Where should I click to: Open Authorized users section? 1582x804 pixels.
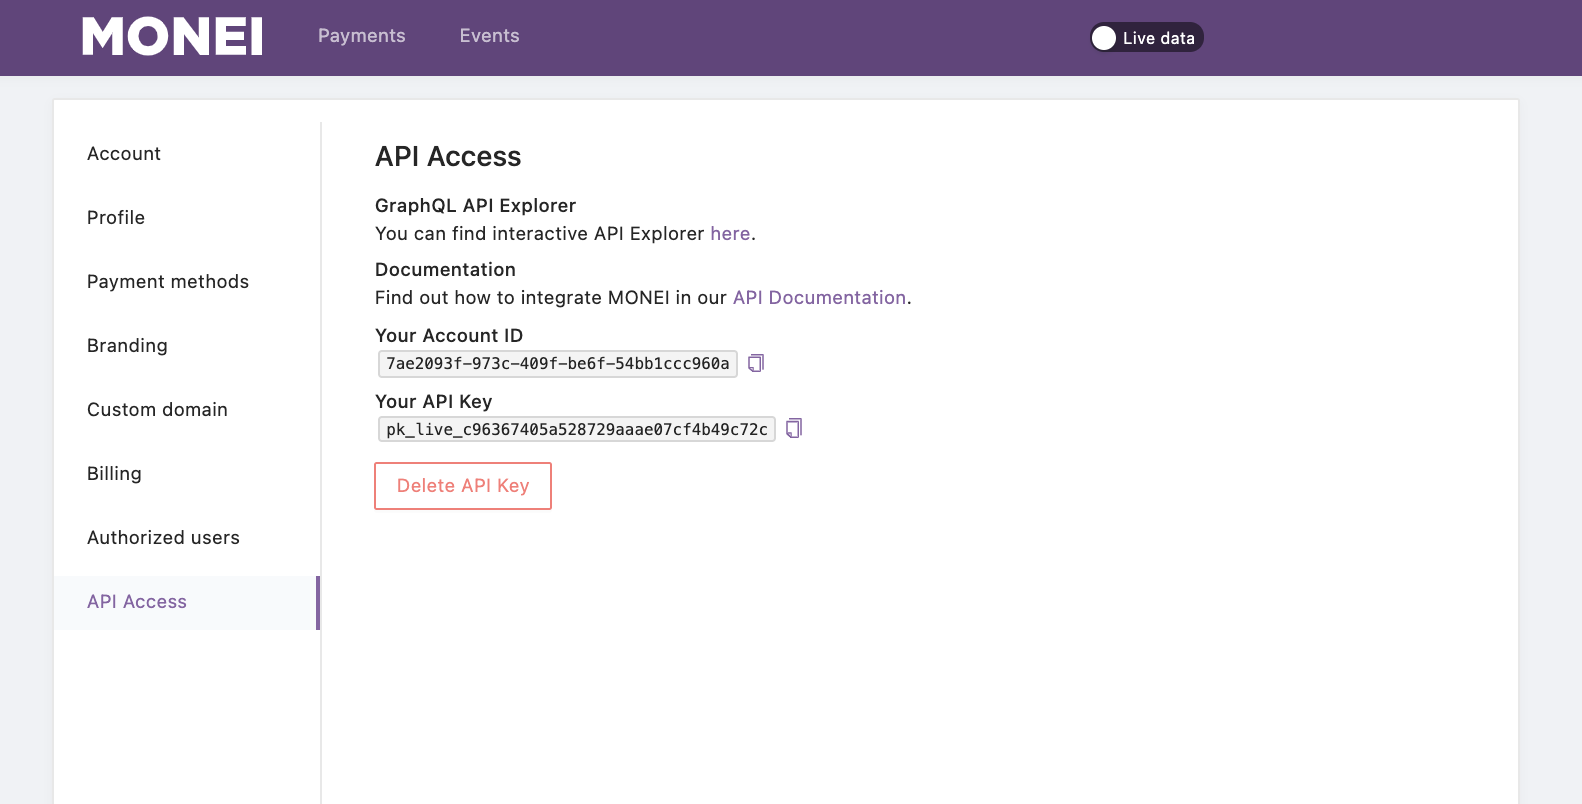click(x=163, y=538)
